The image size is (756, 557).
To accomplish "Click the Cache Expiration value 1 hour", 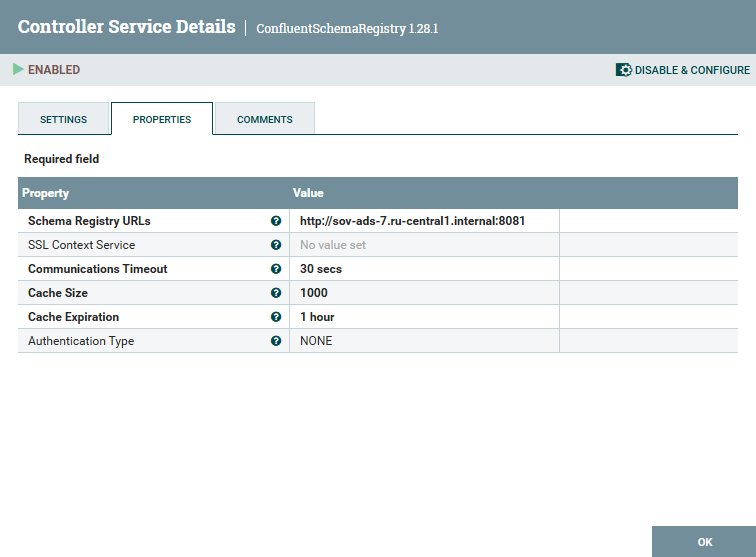I will coord(317,317).
